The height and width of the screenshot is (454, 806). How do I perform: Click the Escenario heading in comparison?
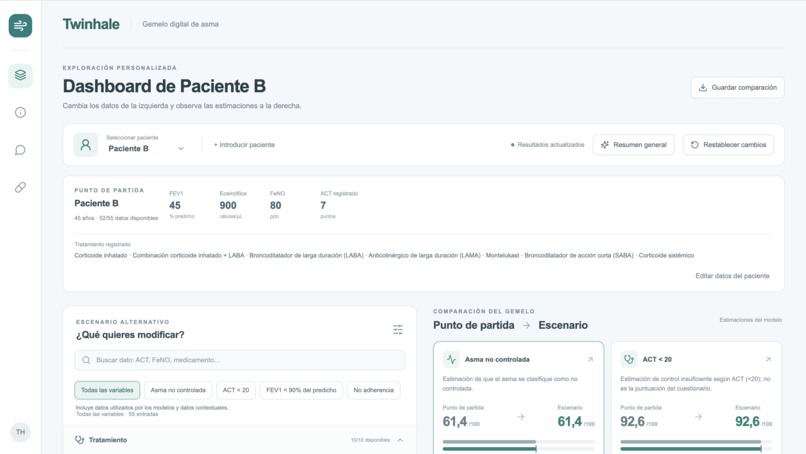(x=563, y=325)
